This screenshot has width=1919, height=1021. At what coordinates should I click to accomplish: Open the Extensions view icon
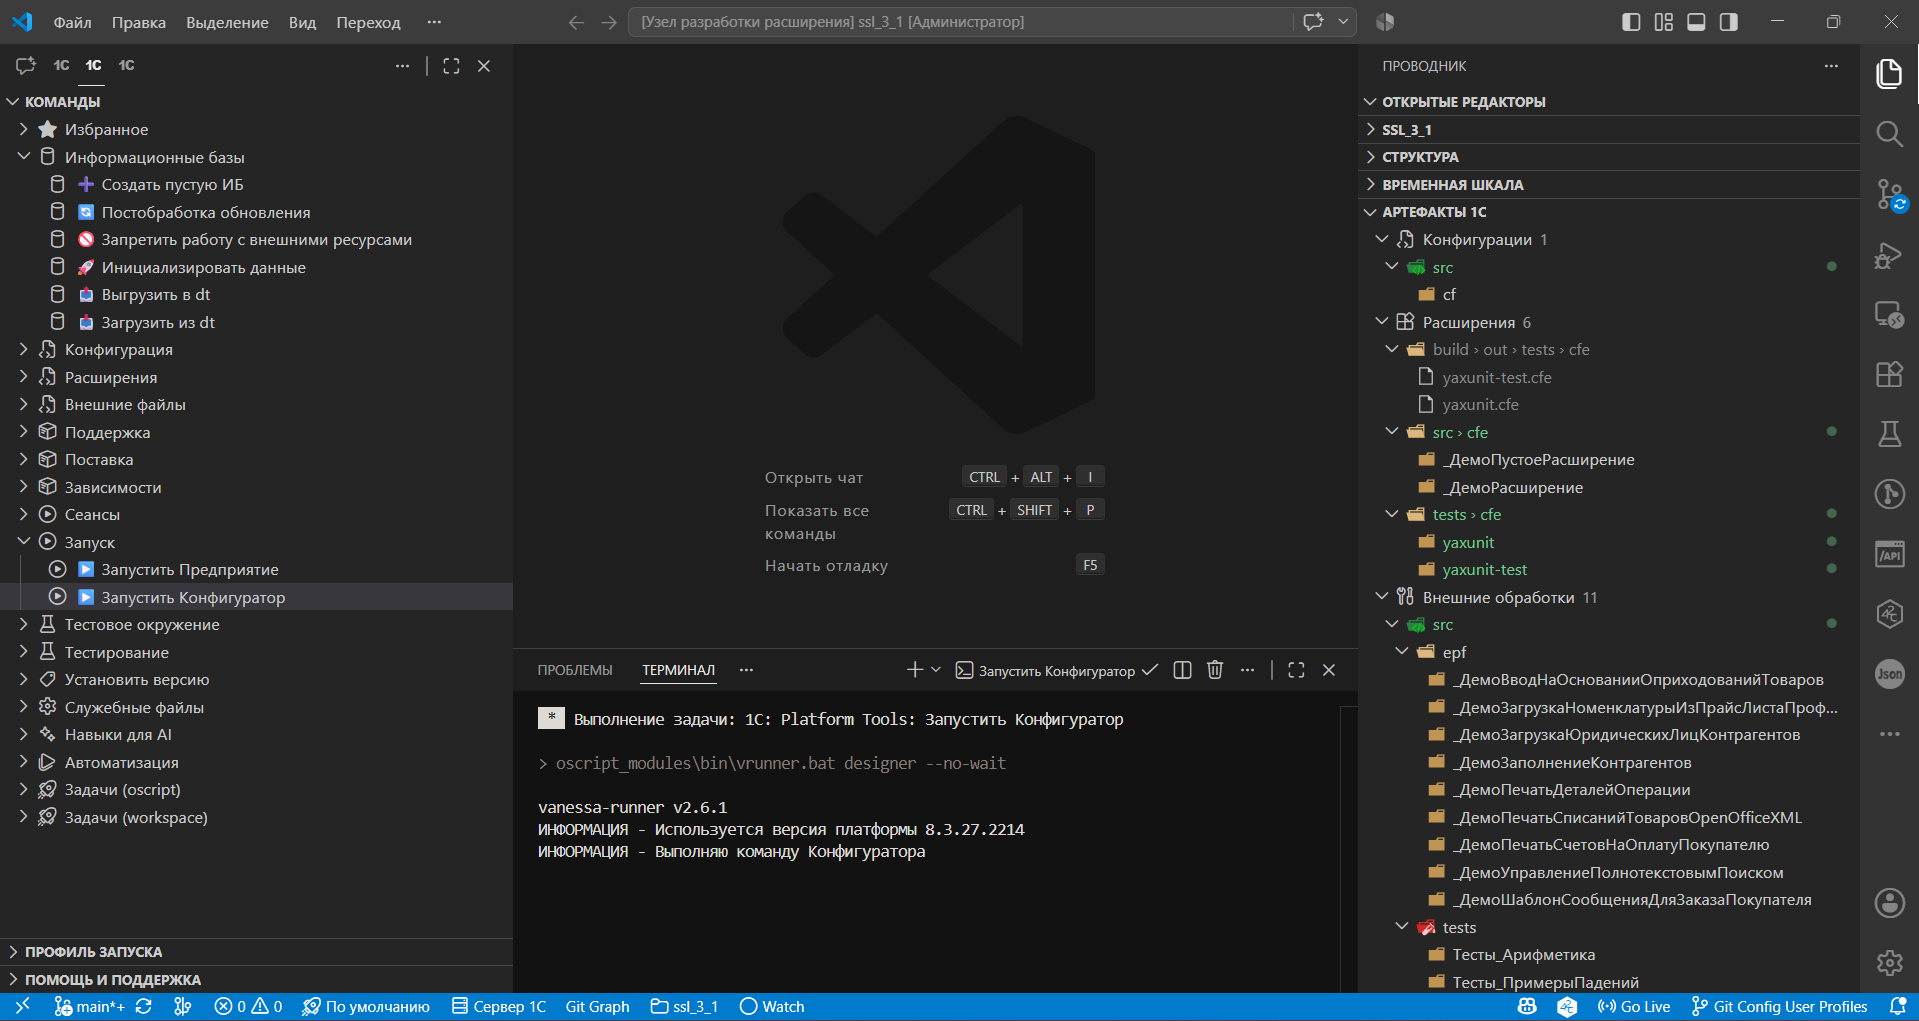(x=1889, y=374)
